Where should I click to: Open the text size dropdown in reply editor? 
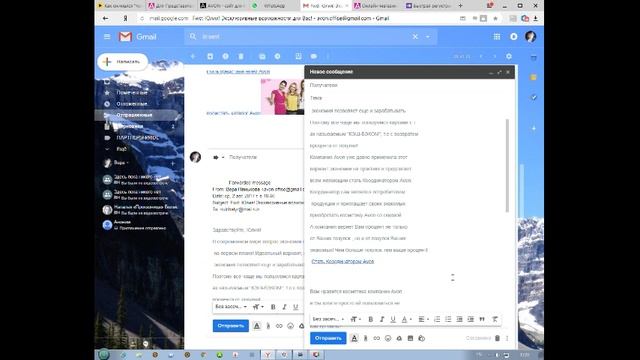[258, 307]
